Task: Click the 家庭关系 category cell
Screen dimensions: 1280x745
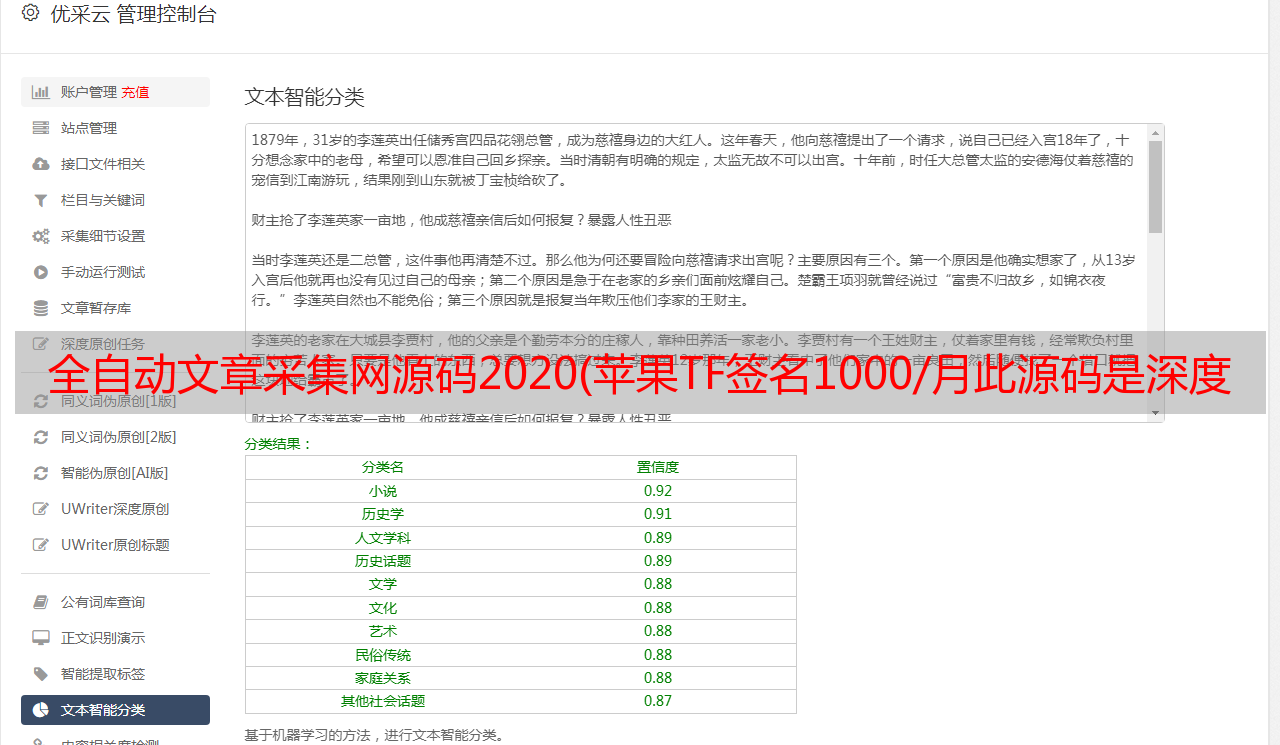Action: point(383,678)
